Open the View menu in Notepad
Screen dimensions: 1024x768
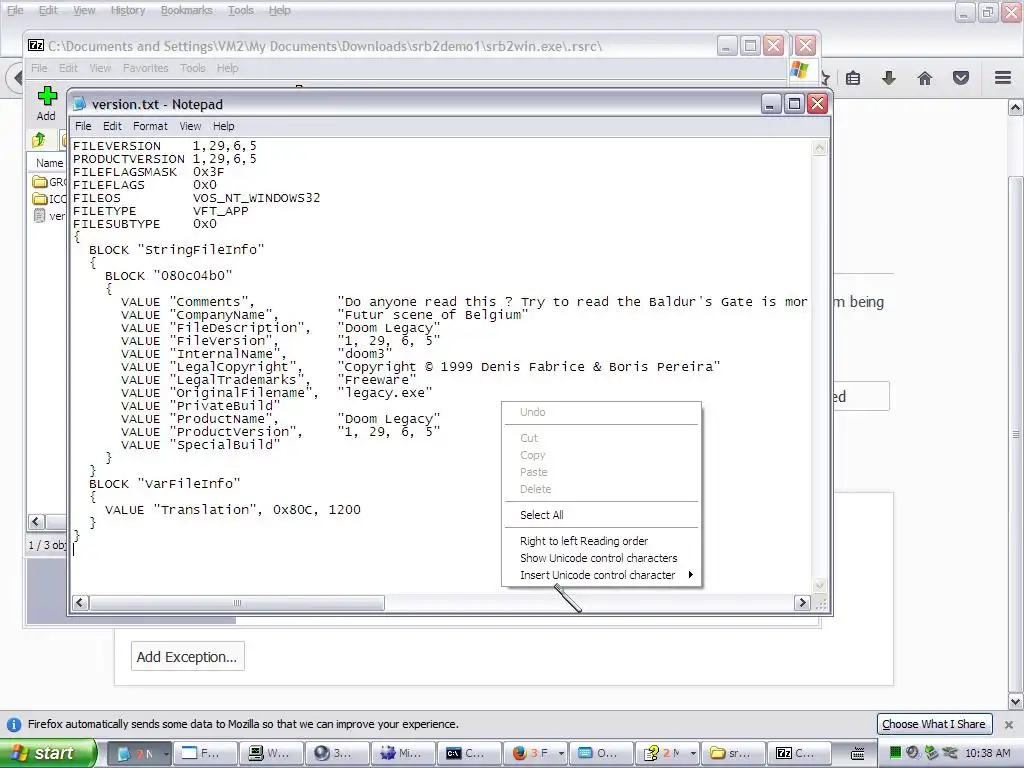[x=190, y=126]
